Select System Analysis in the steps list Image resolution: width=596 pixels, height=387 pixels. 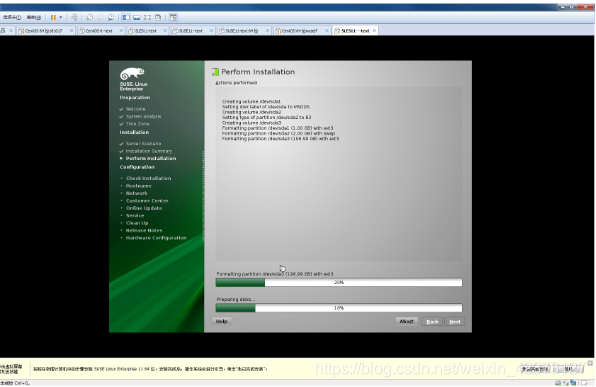[143, 117]
